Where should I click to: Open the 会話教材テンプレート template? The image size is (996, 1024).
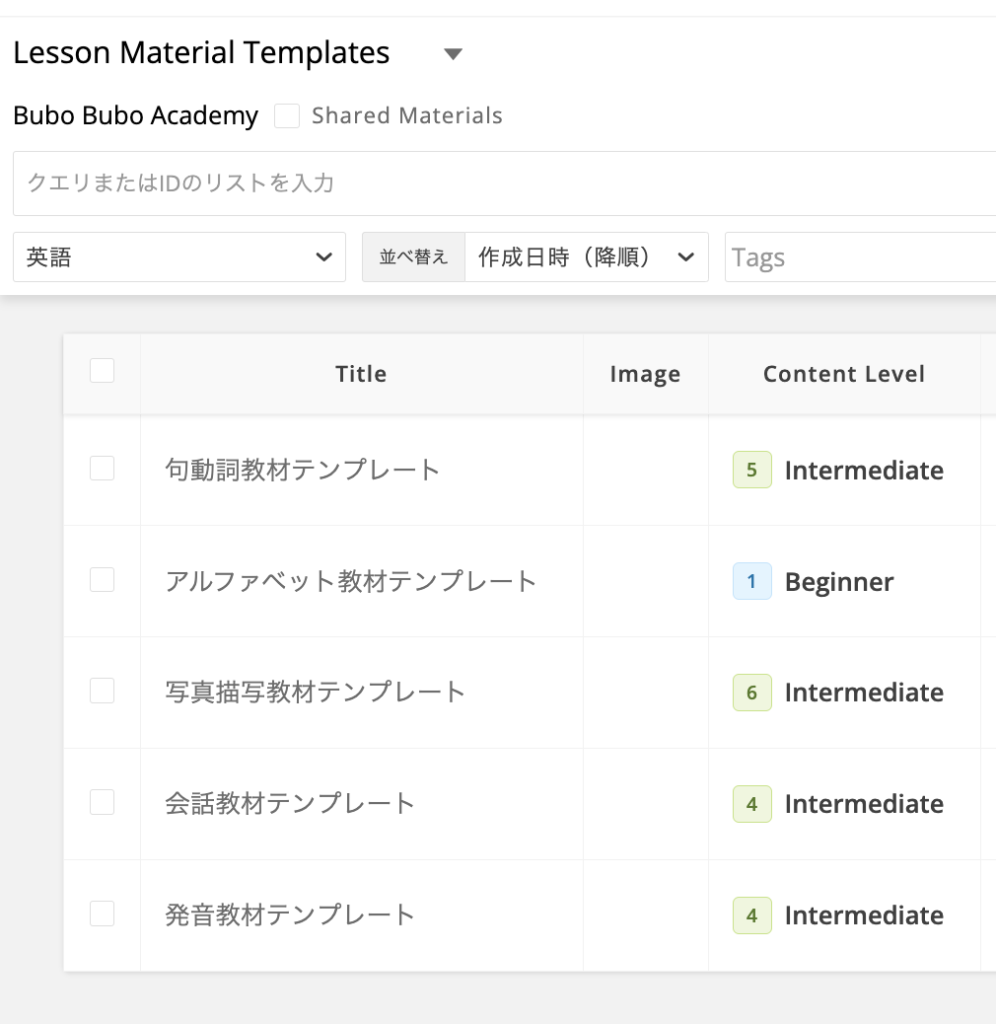click(290, 803)
